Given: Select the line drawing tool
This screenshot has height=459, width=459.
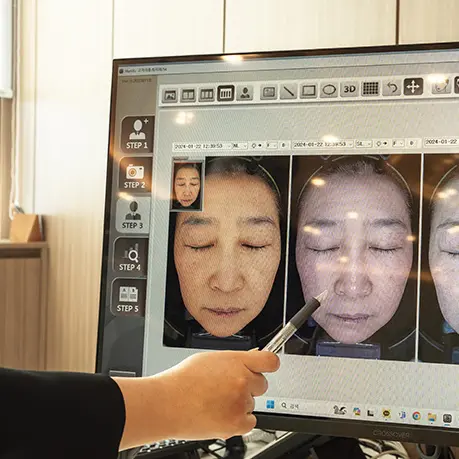Looking at the screenshot, I should point(288,91).
